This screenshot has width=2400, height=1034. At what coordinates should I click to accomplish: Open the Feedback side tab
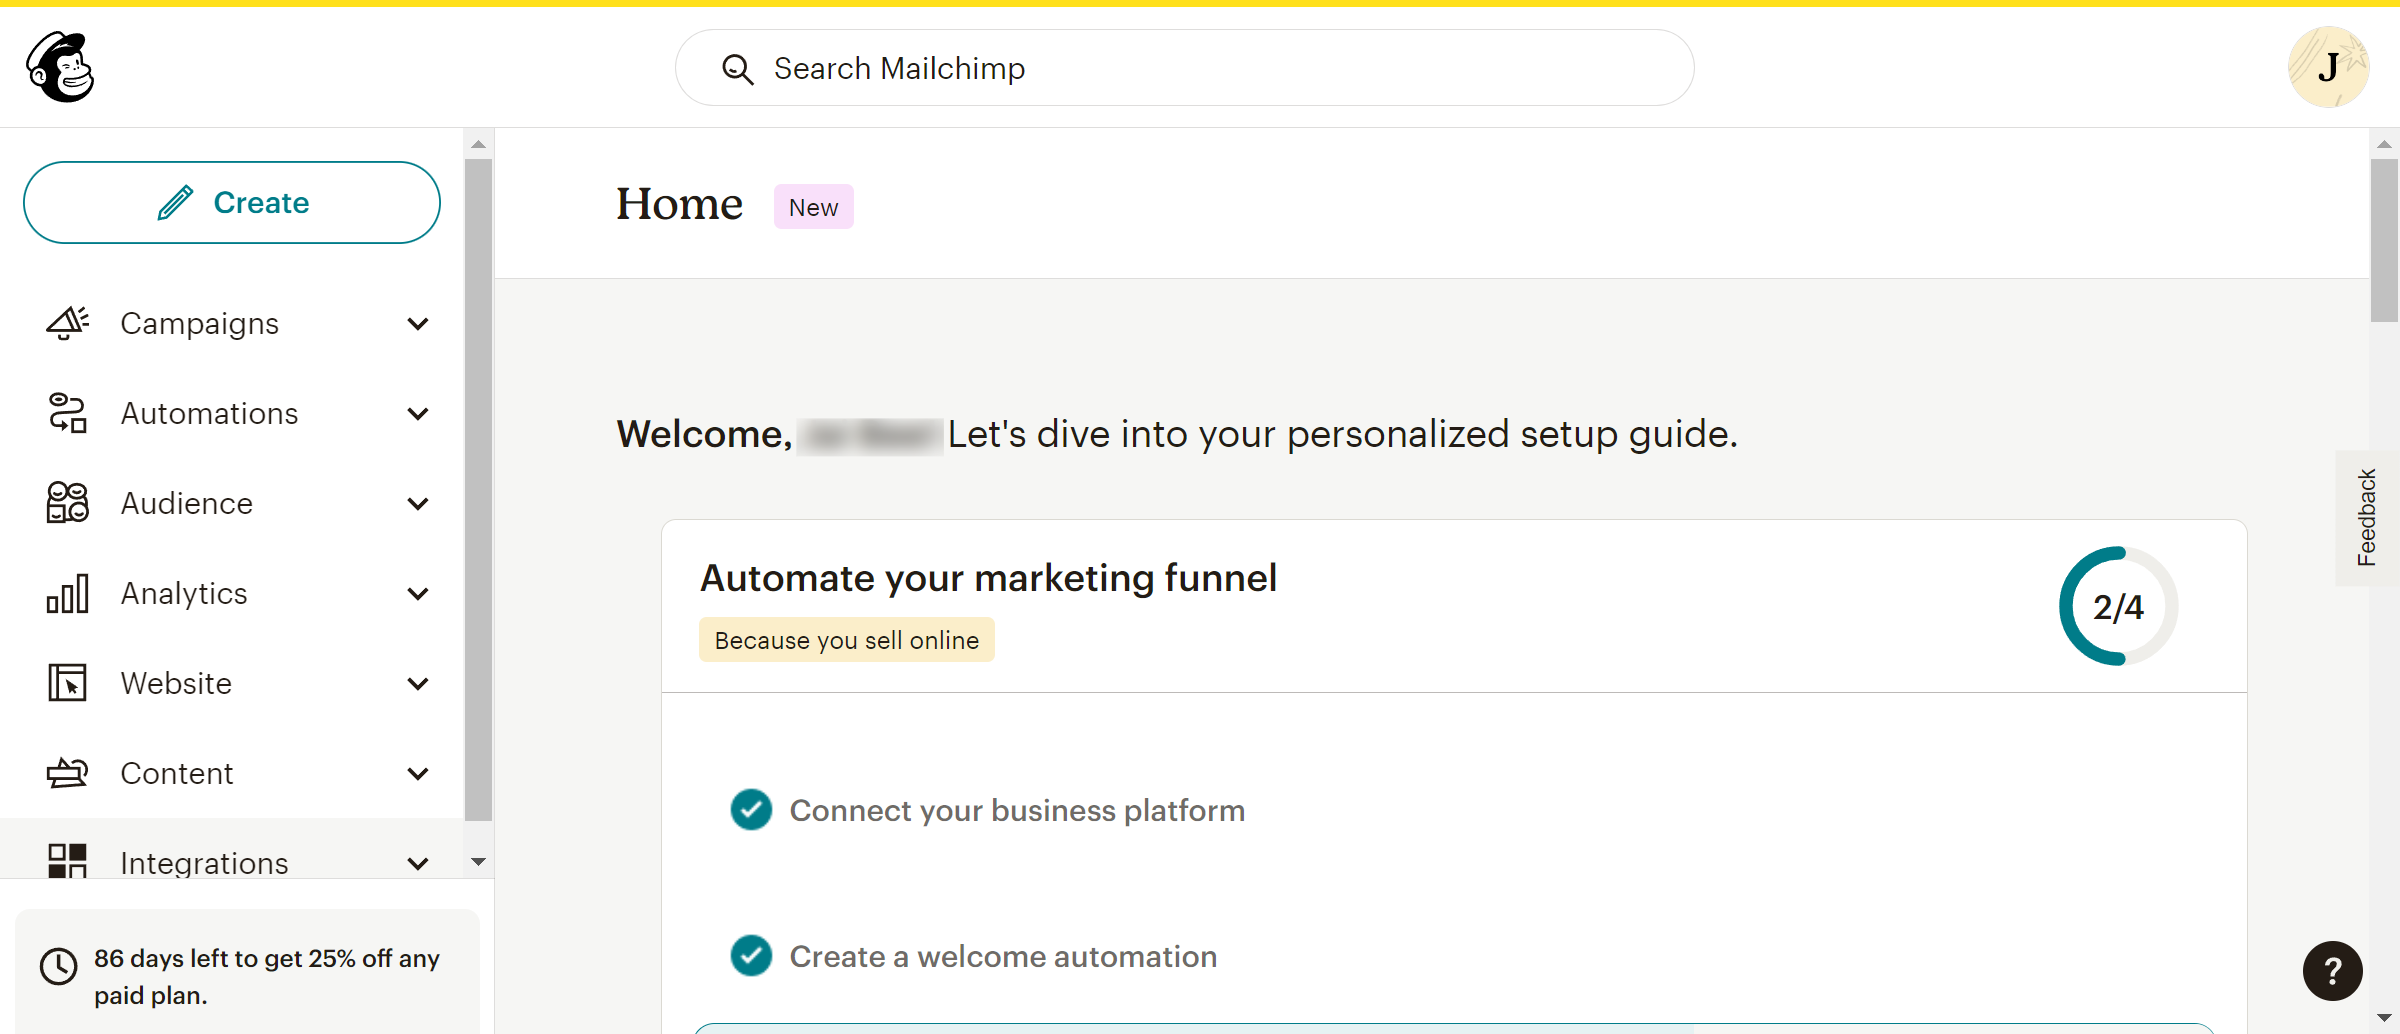[2366, 518]
